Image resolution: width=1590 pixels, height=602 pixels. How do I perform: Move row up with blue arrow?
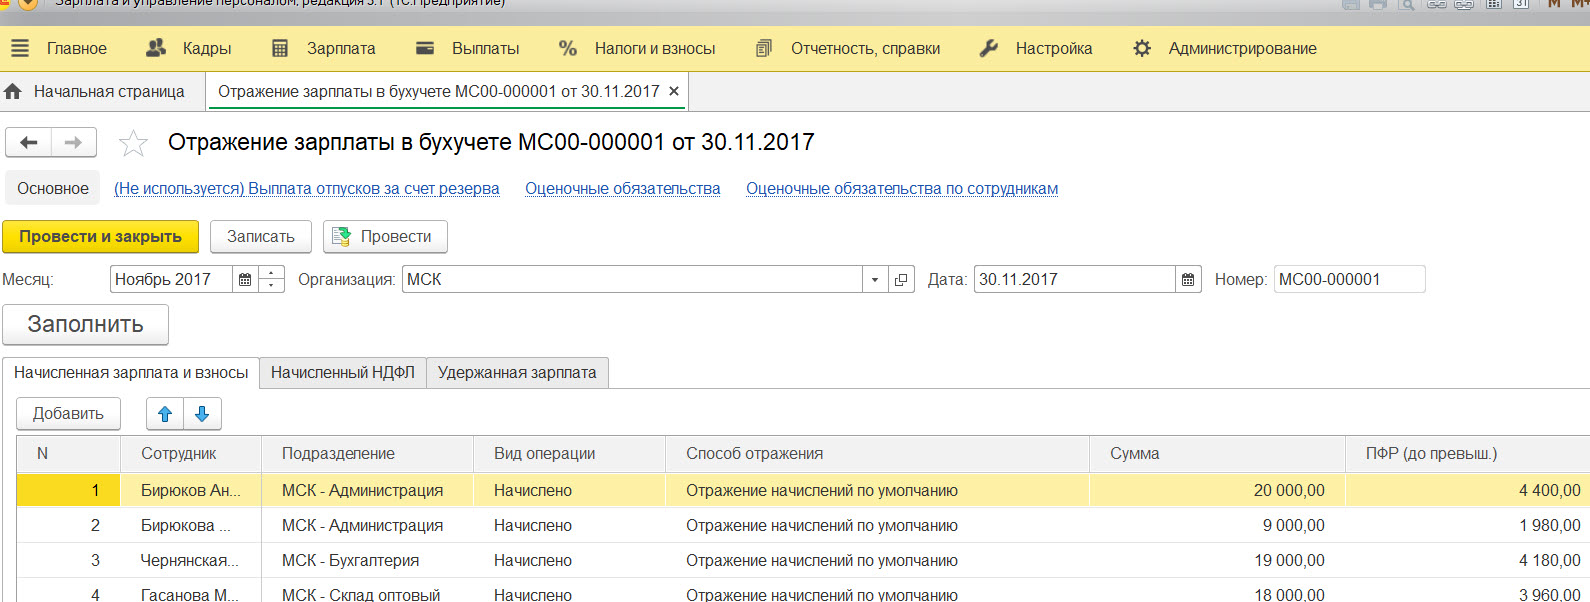(x=165, y=414)
